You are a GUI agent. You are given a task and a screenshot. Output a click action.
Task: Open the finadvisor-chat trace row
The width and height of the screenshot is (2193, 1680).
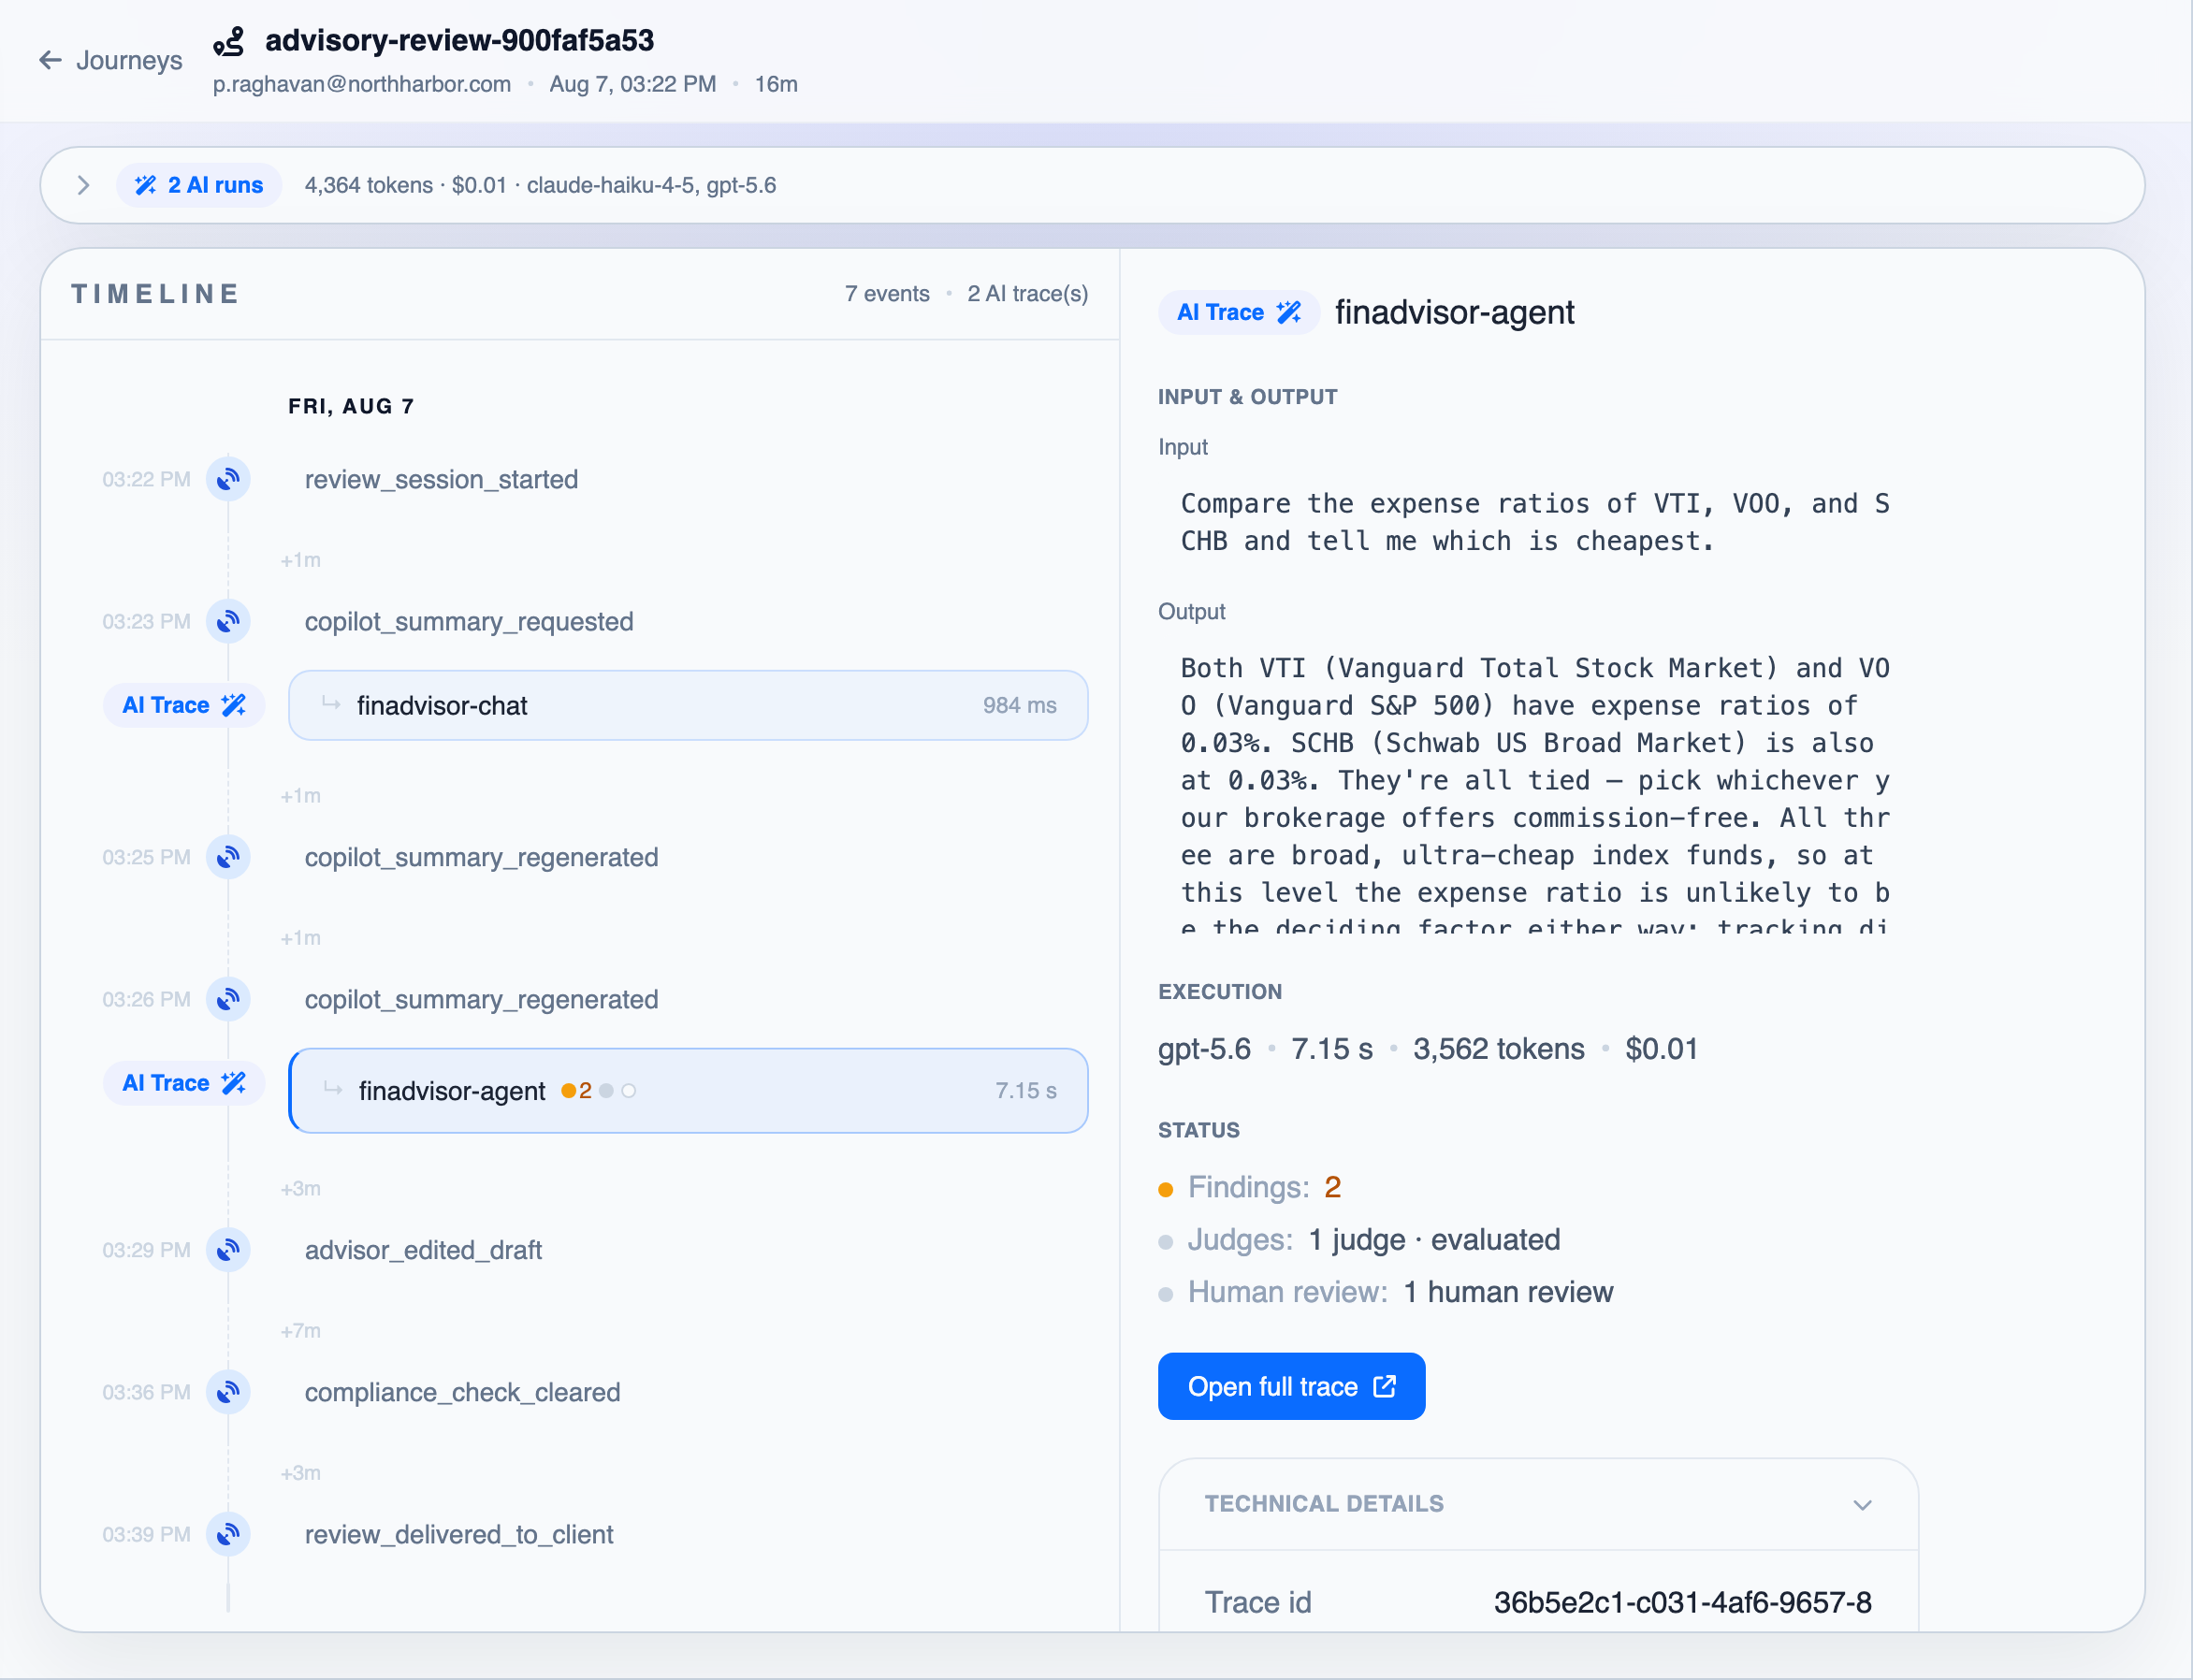click(x=688, y=705)
